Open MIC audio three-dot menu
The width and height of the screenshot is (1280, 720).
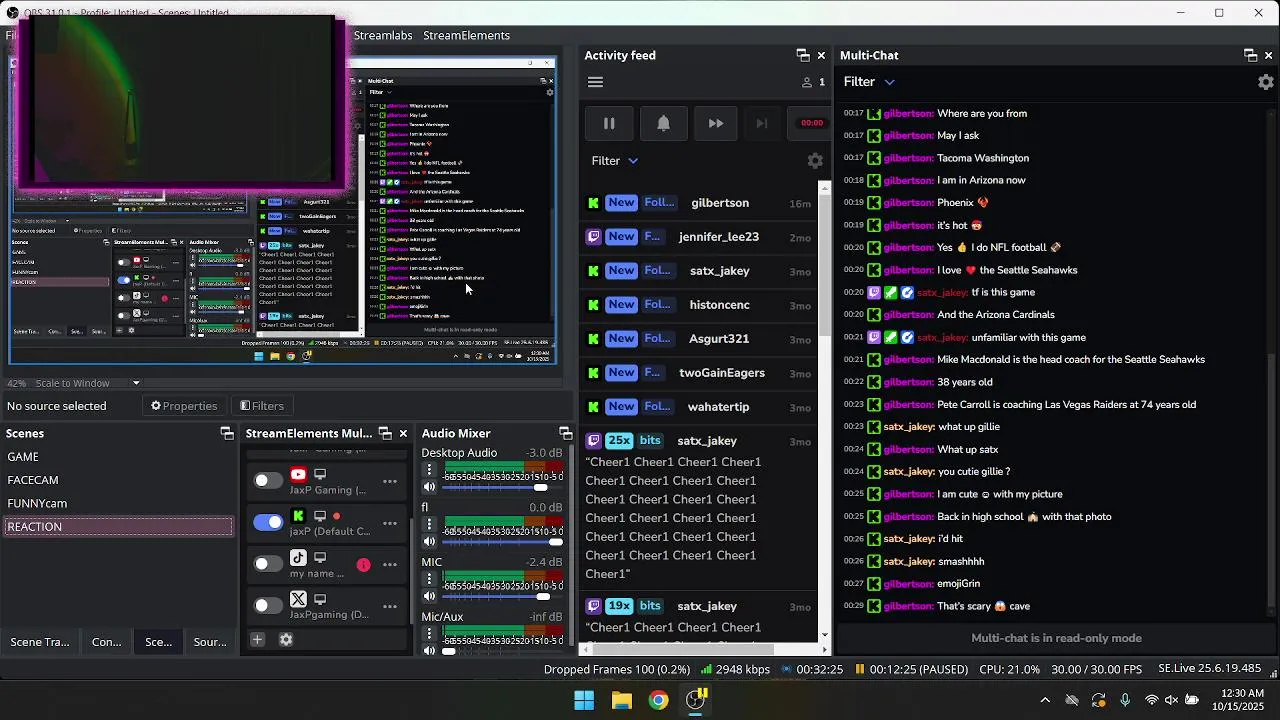tap(430, 579)
